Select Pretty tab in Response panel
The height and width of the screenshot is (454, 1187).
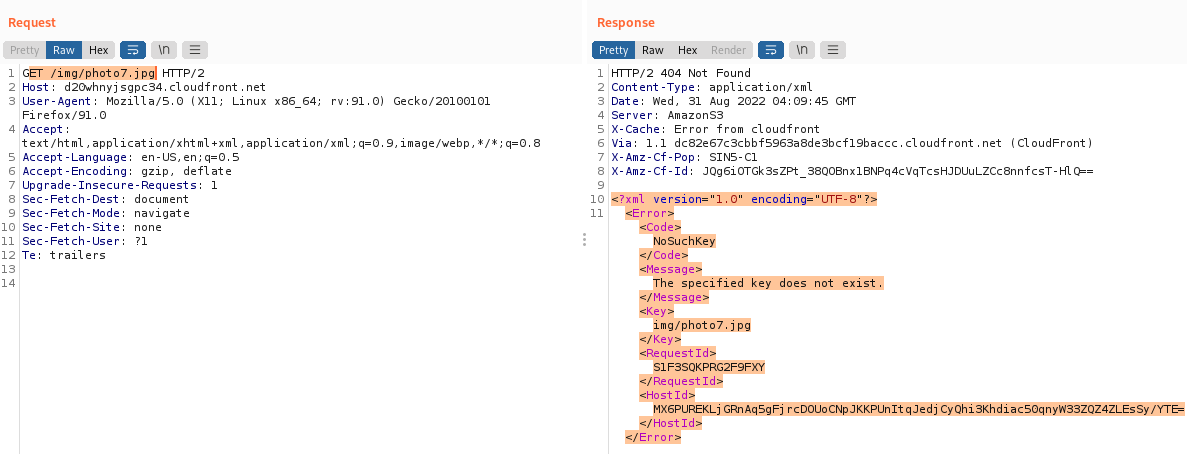[x=614, y=50]
